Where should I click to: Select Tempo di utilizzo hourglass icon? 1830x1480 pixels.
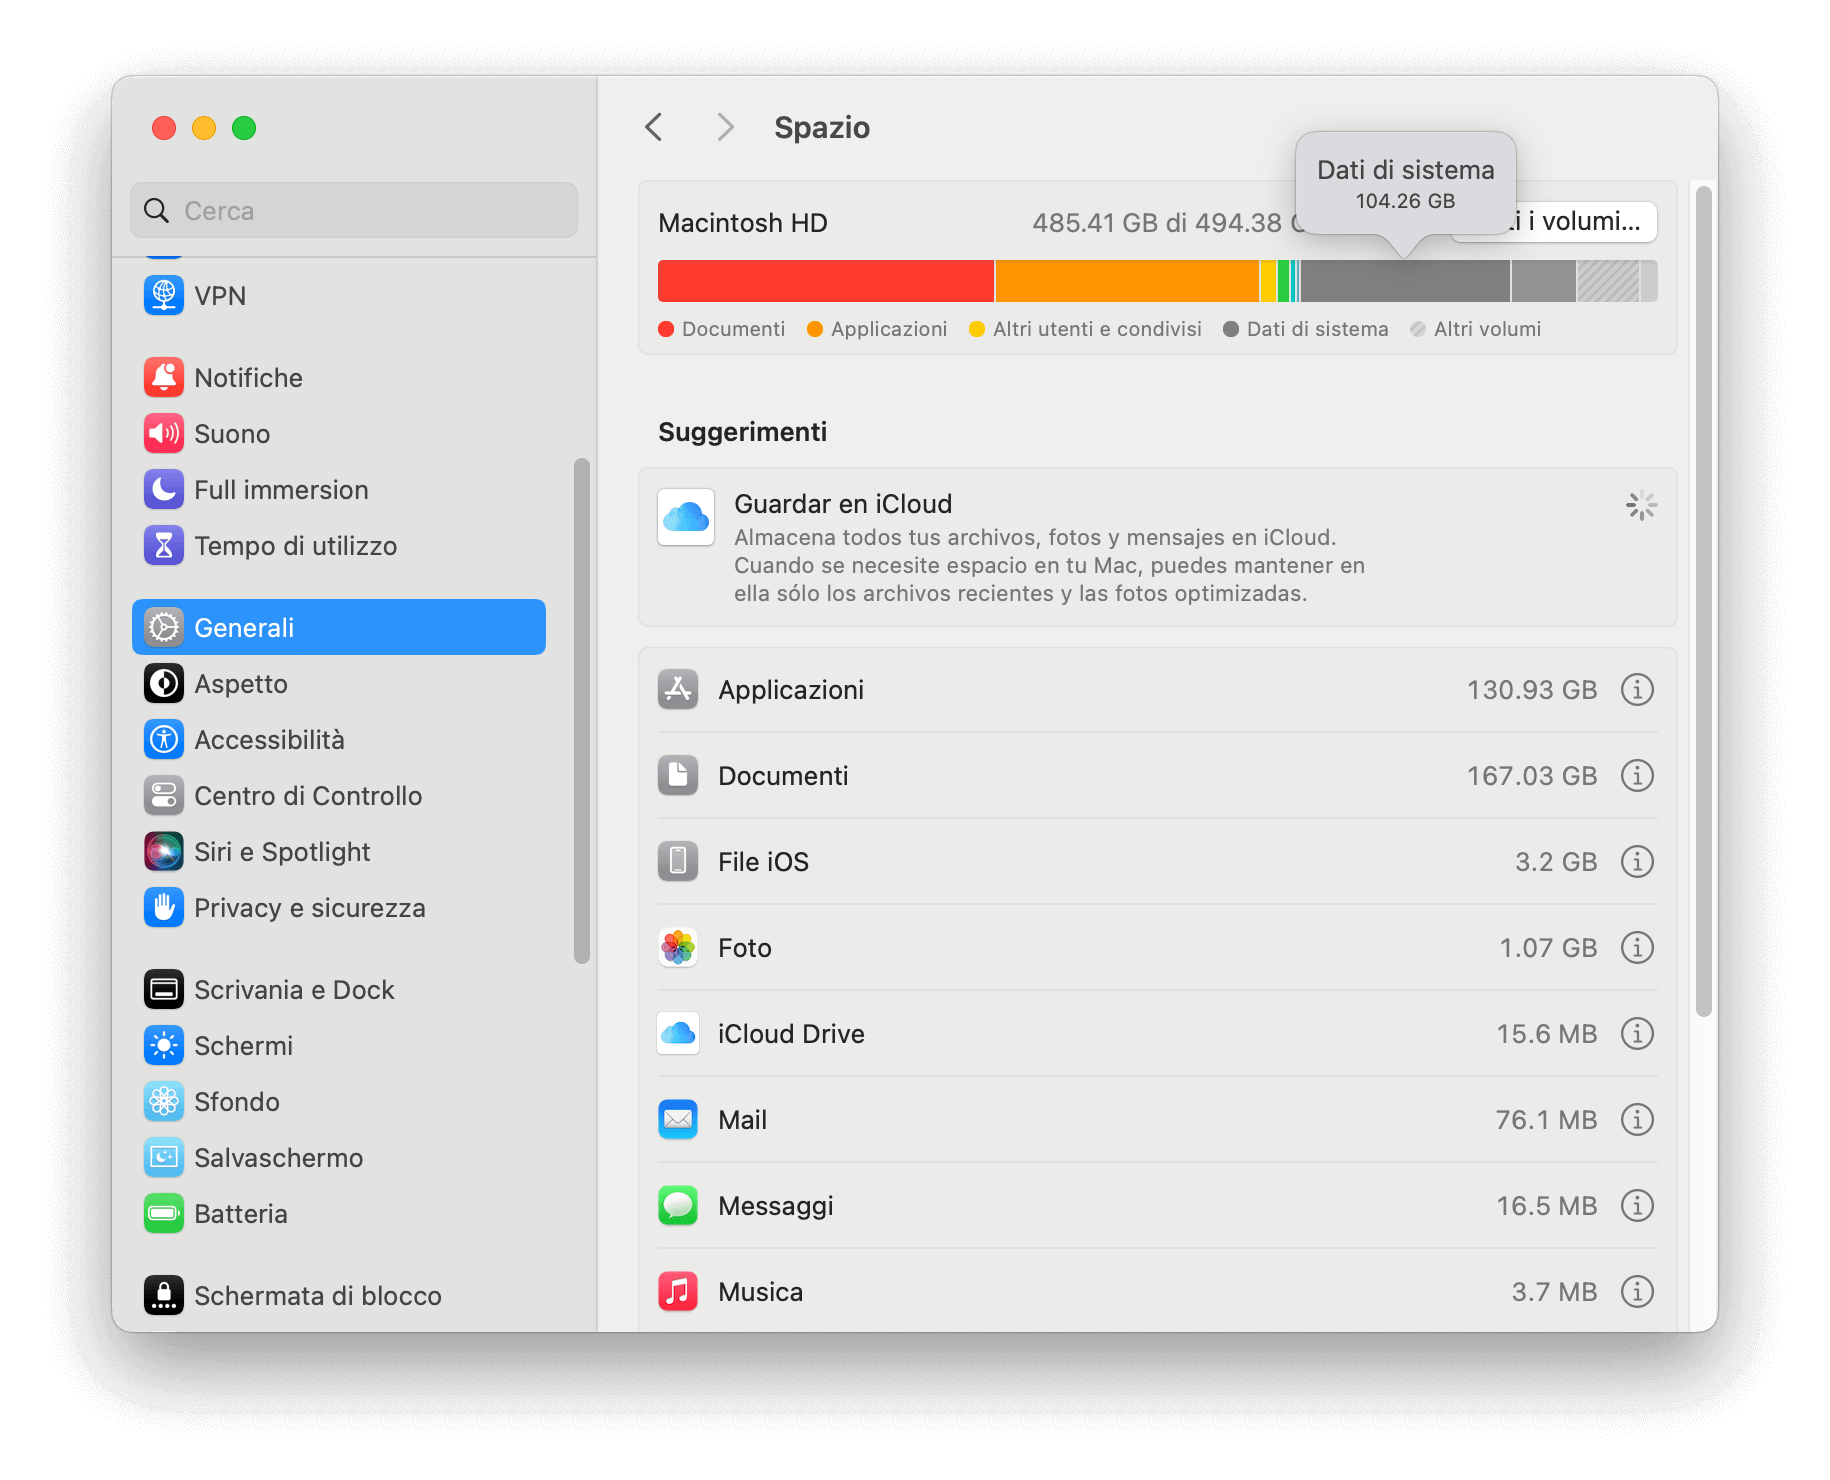click(164, 545)
